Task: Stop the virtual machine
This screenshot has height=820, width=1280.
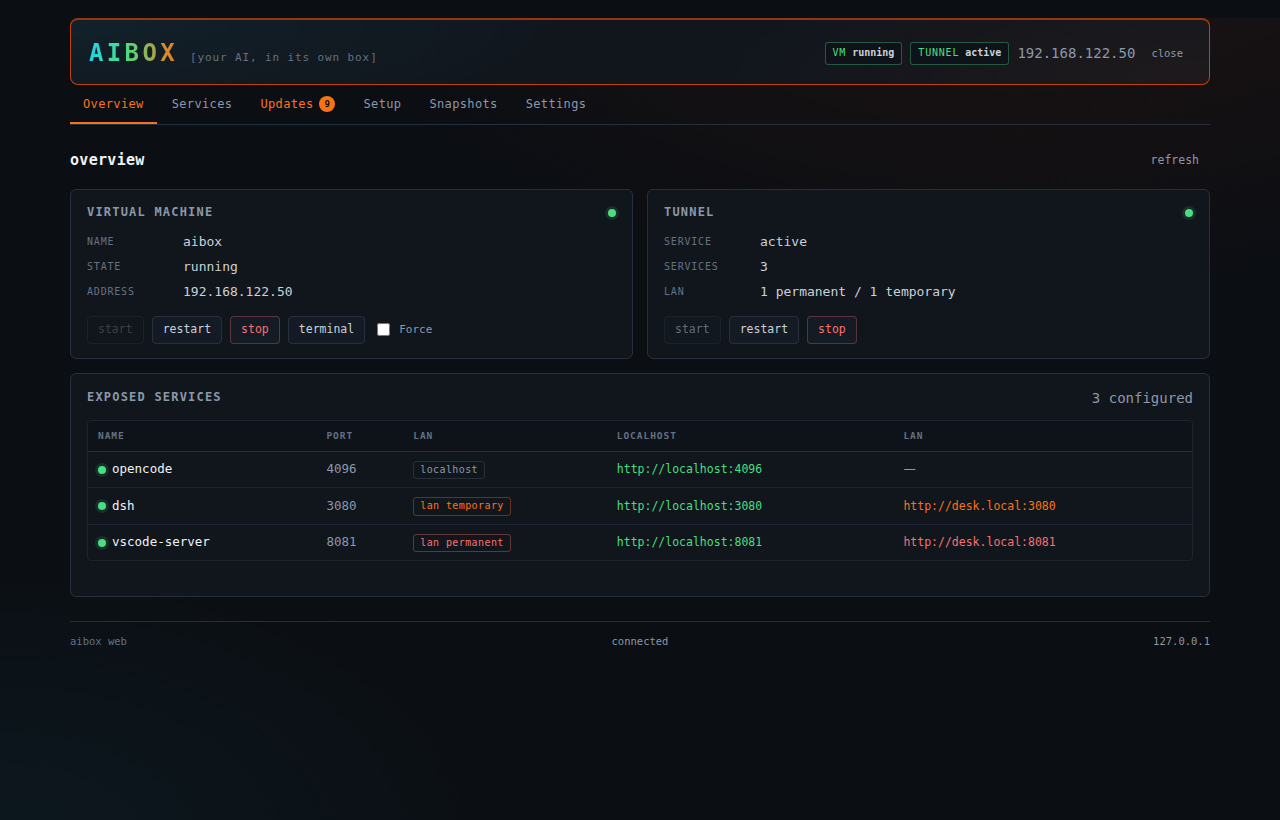Action: coord(255,330)
